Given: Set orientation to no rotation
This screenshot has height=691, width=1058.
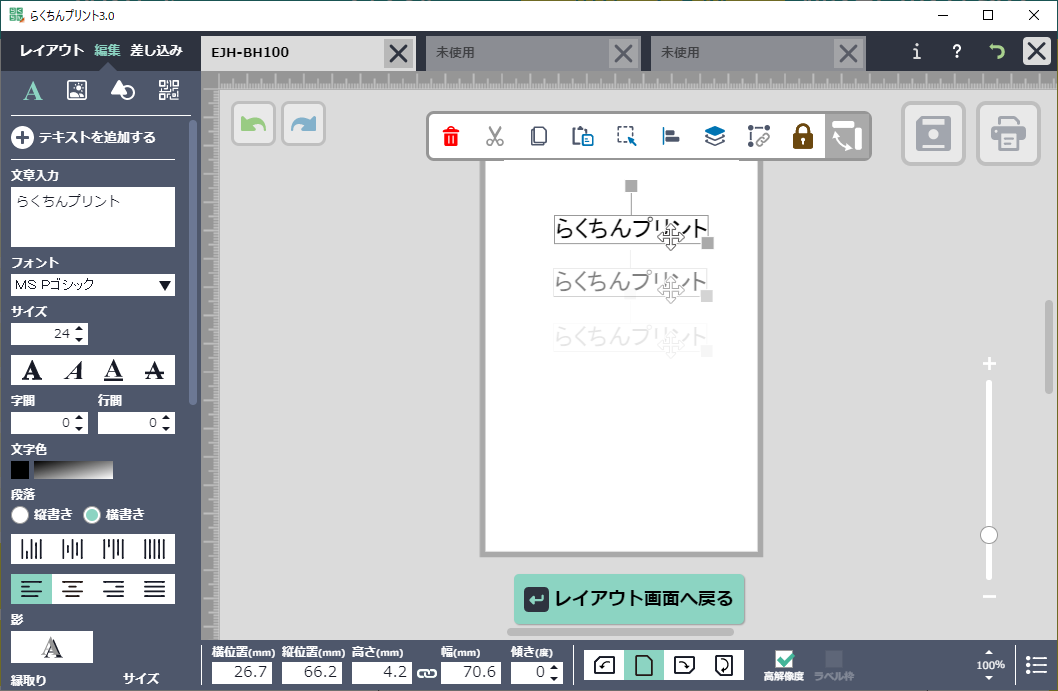Looking at the screenshot, I should pos(644,665).
